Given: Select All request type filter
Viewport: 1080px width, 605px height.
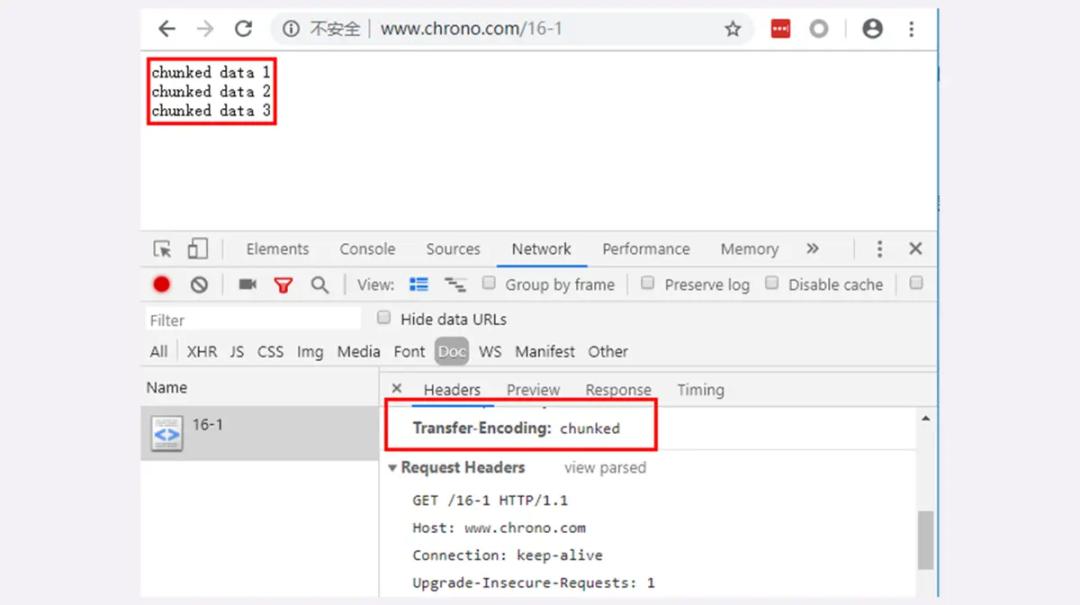Looking at the screenshot, I should (158, 351).
